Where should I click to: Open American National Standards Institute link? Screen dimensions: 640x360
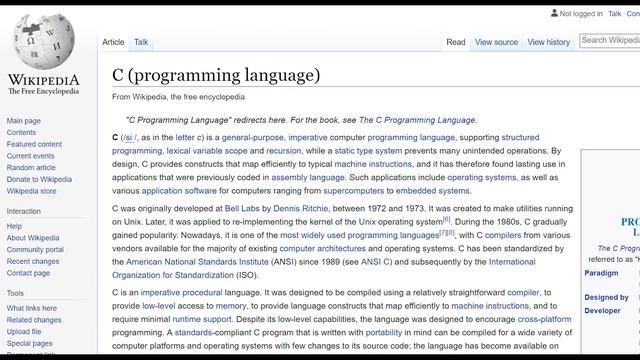pyautogui.click(x=197, y=262)
